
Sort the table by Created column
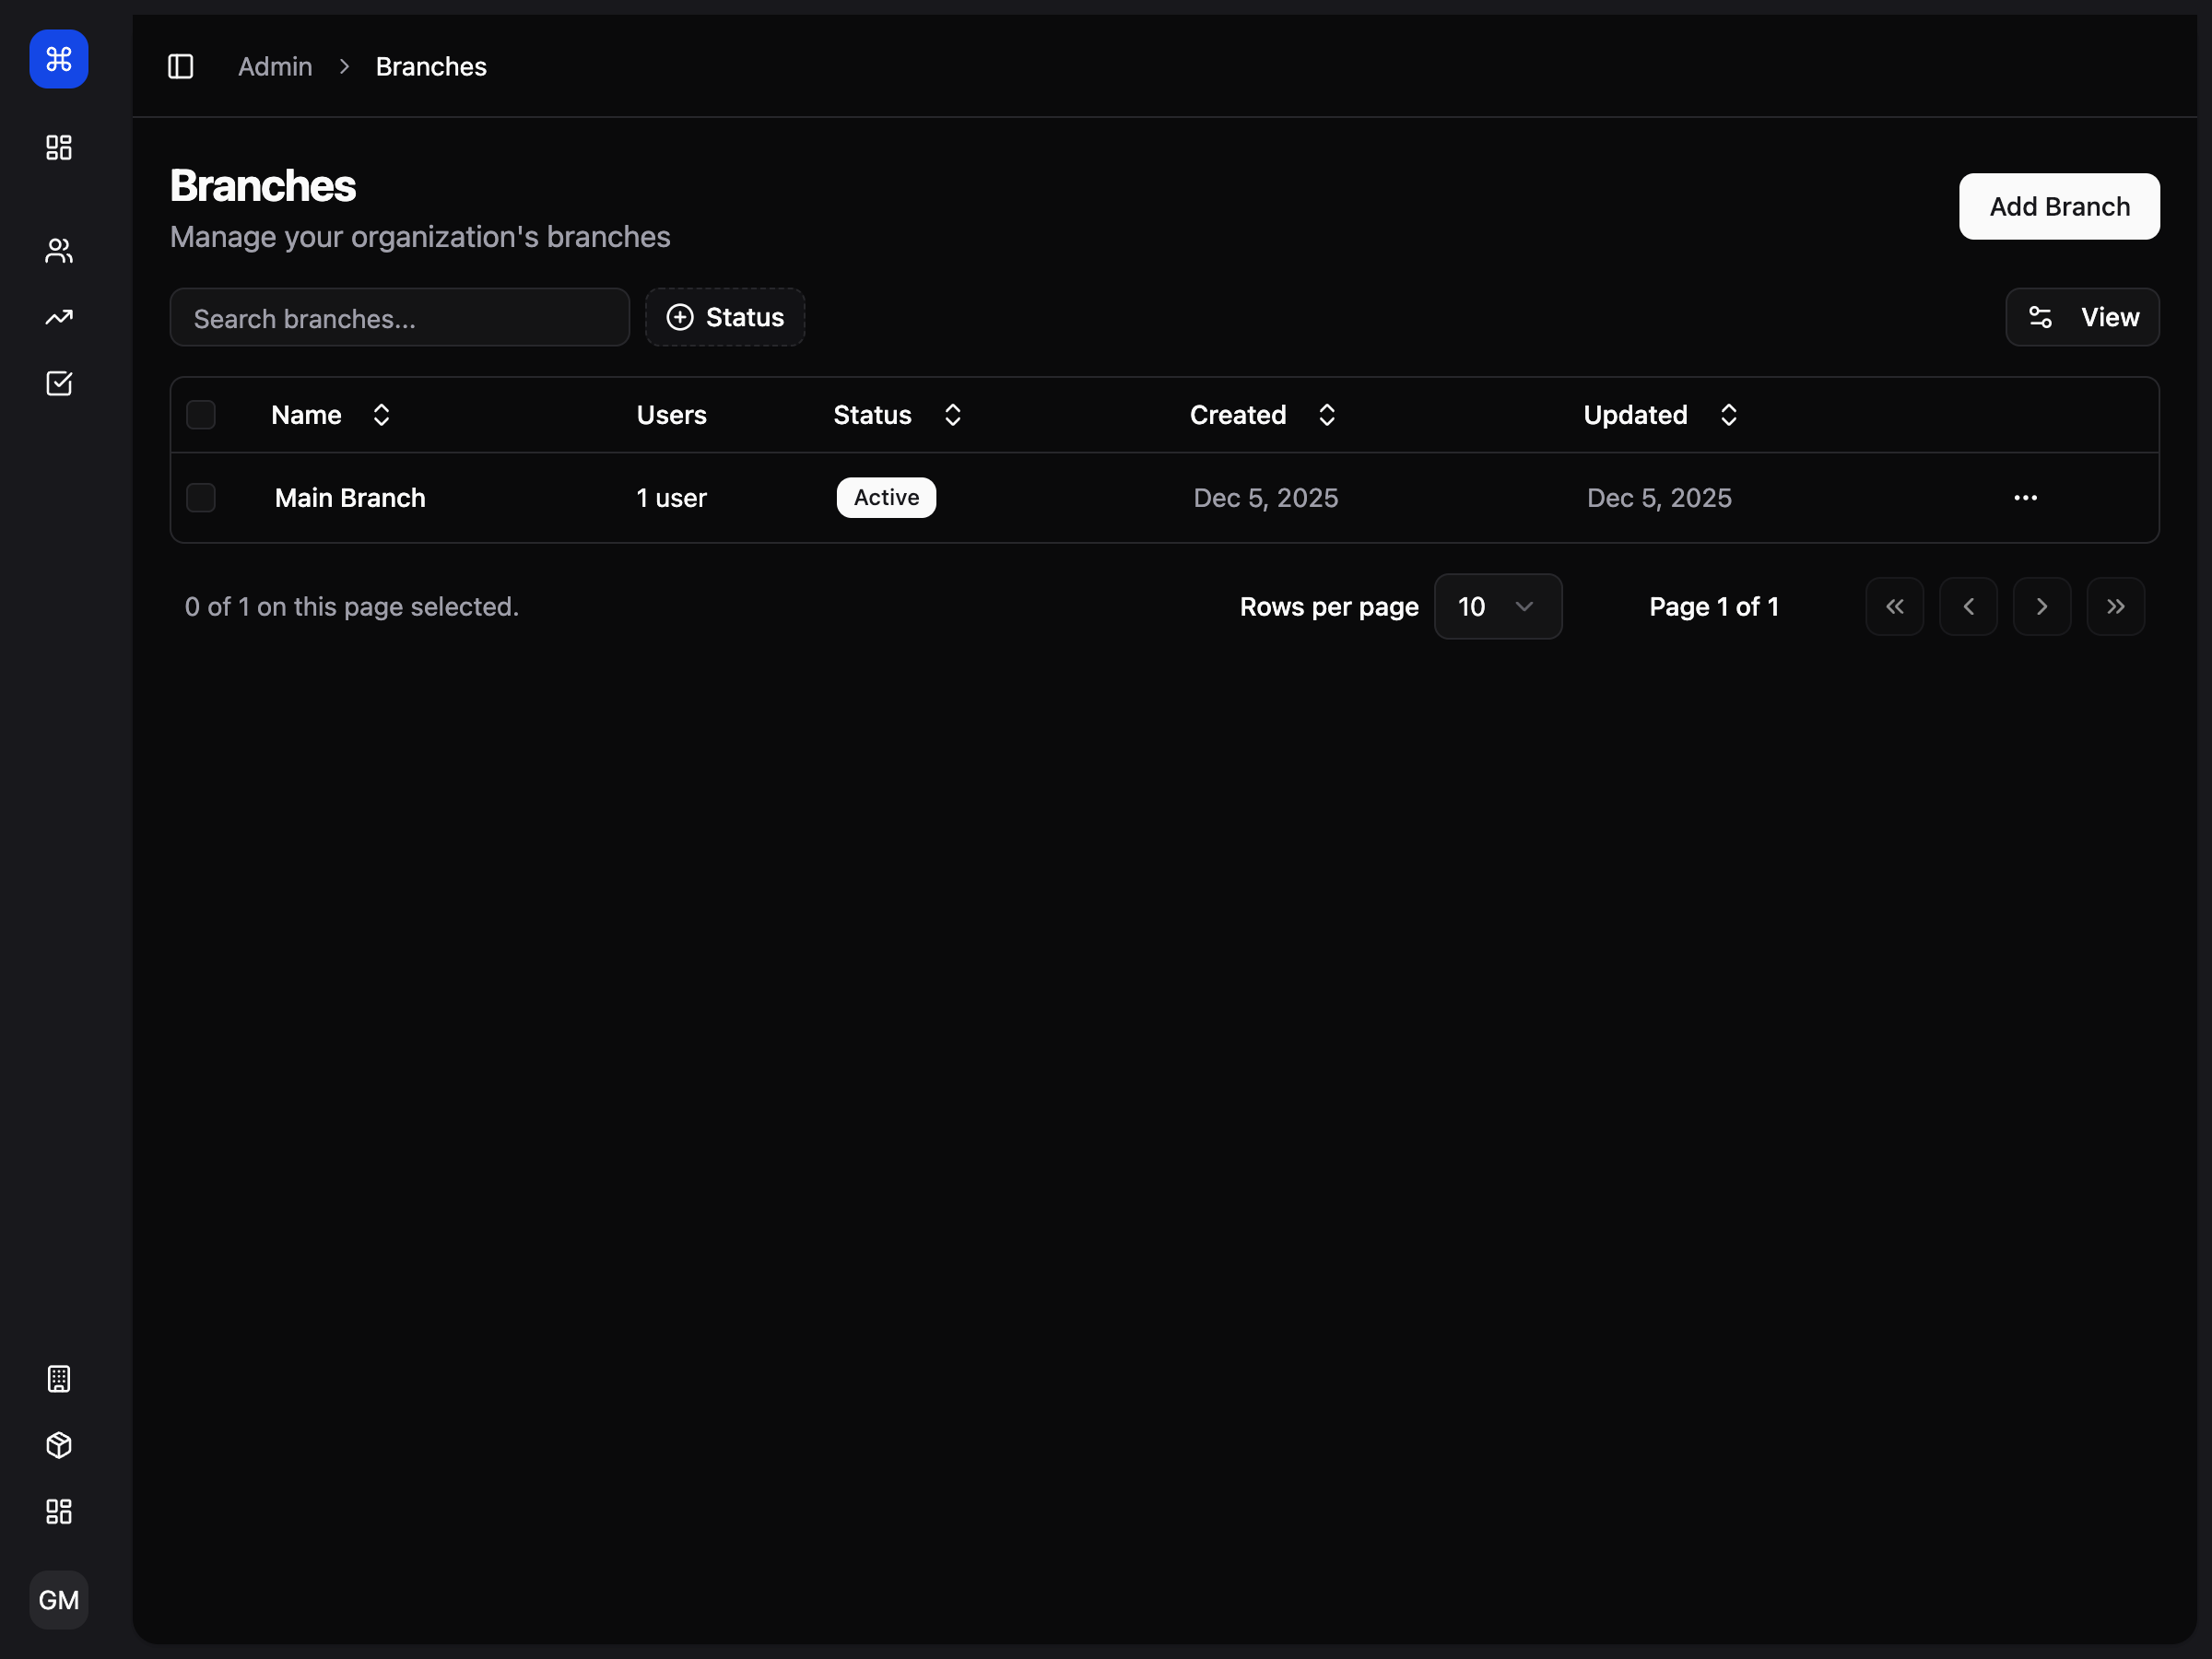pyautogui.click(x=1326, y=414)
